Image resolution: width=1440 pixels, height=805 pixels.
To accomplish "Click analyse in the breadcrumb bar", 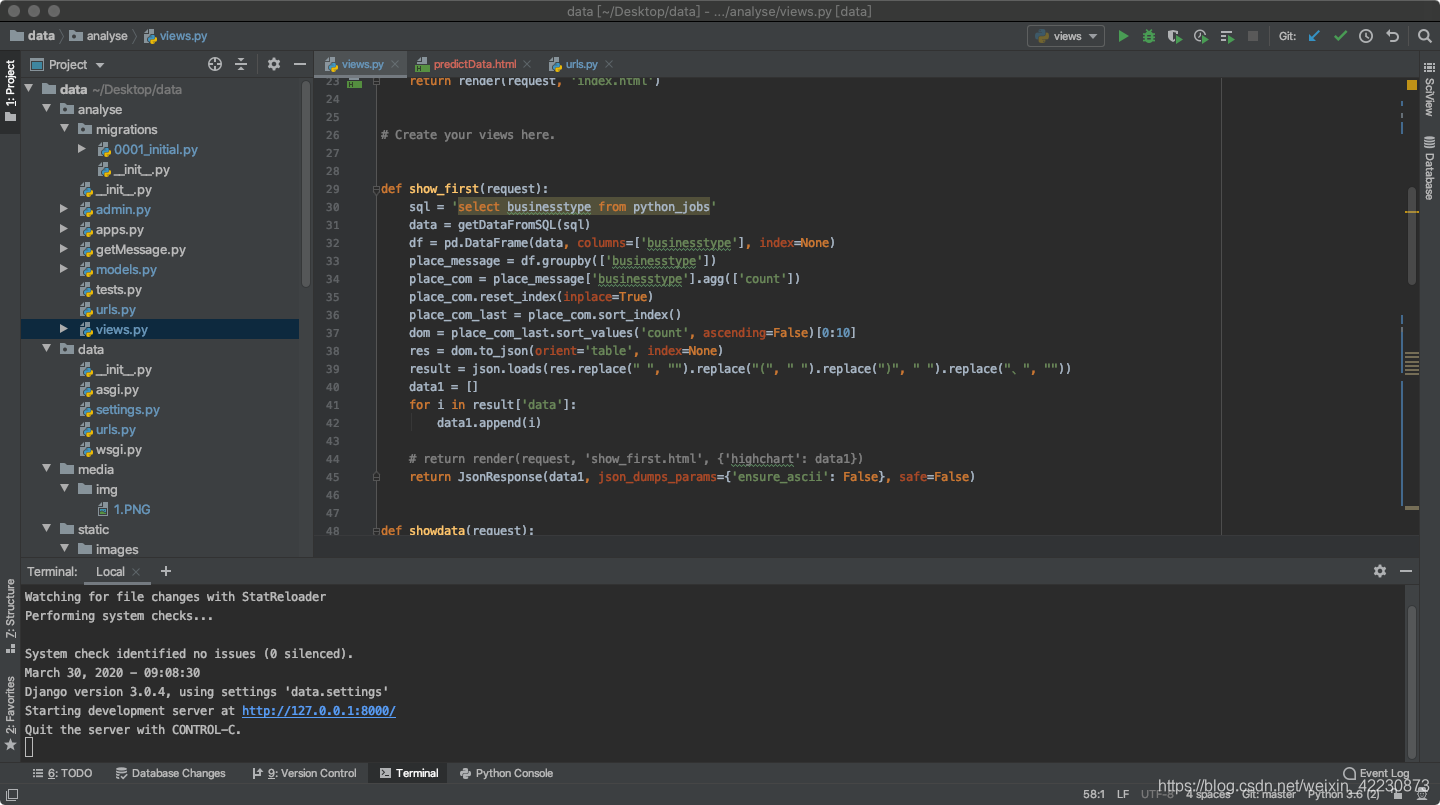I will (x=98, y=36).
